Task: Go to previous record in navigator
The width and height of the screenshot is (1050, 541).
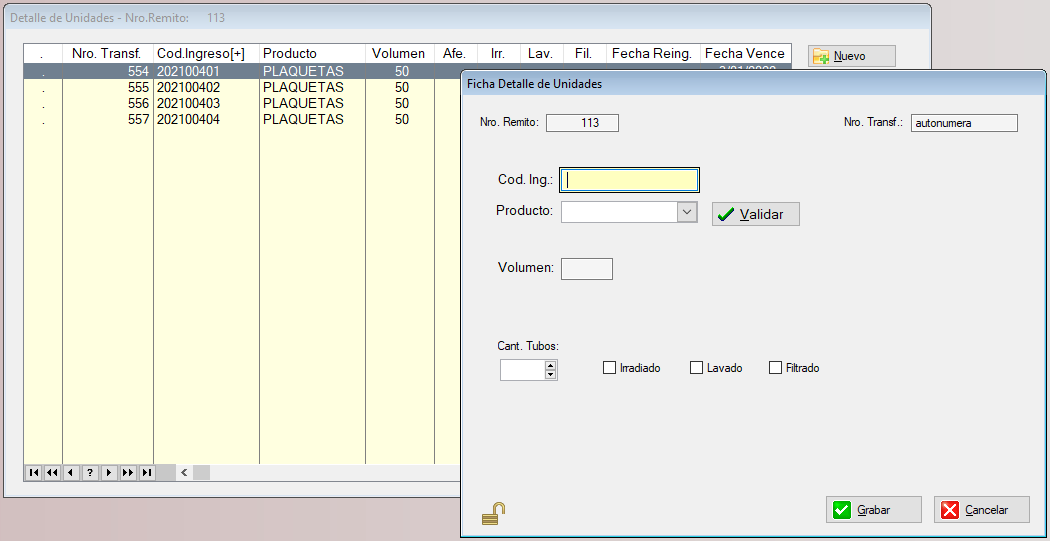Action: coord(71,473)
